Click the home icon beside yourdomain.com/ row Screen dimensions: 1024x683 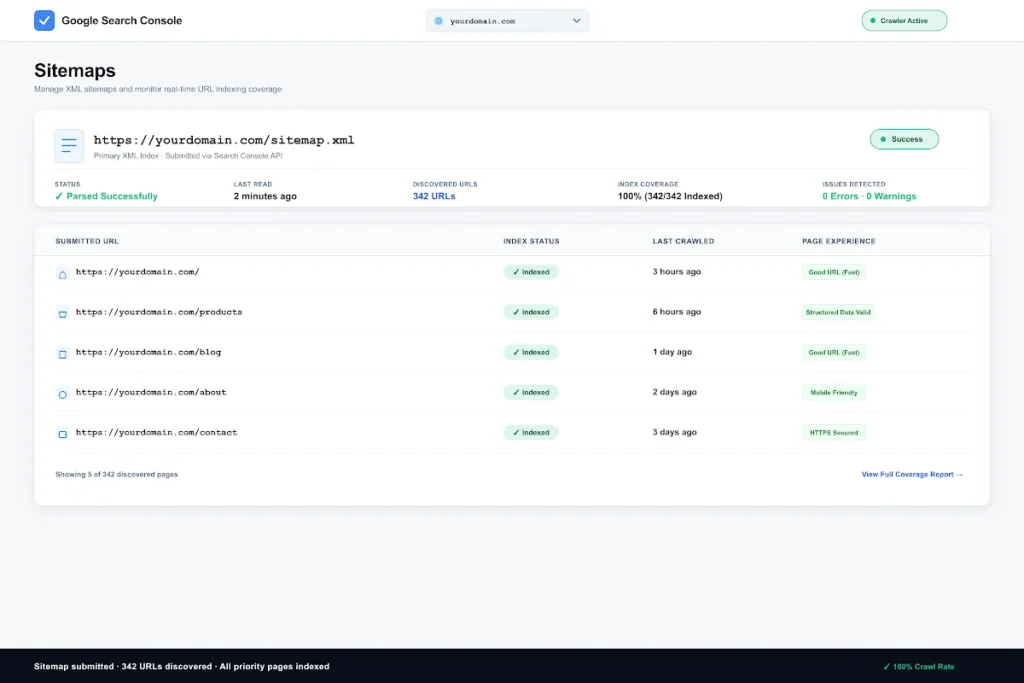click(x=63, y=274)
